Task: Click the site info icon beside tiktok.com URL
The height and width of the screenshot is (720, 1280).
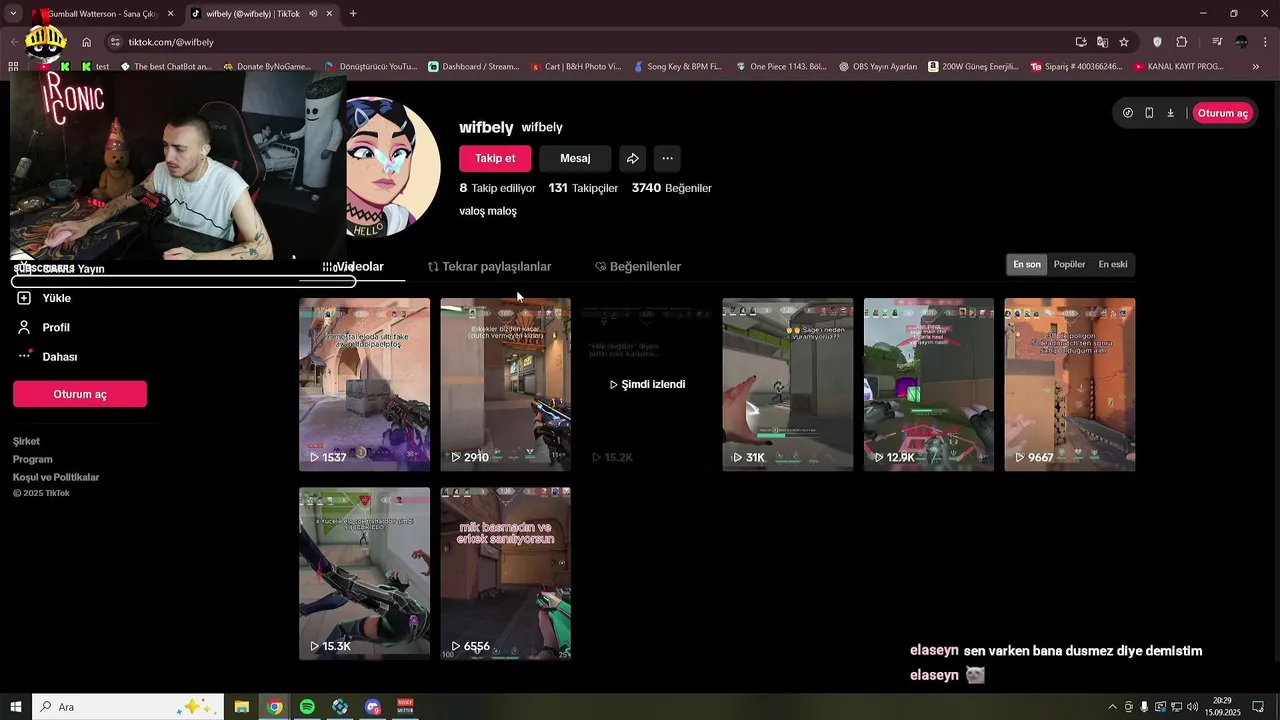Action: pos(115,42)
